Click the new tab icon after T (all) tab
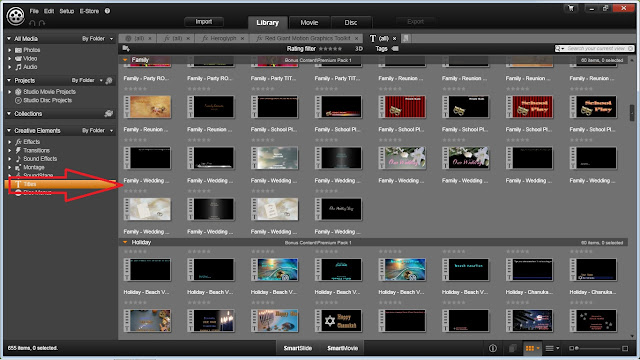 406,38
